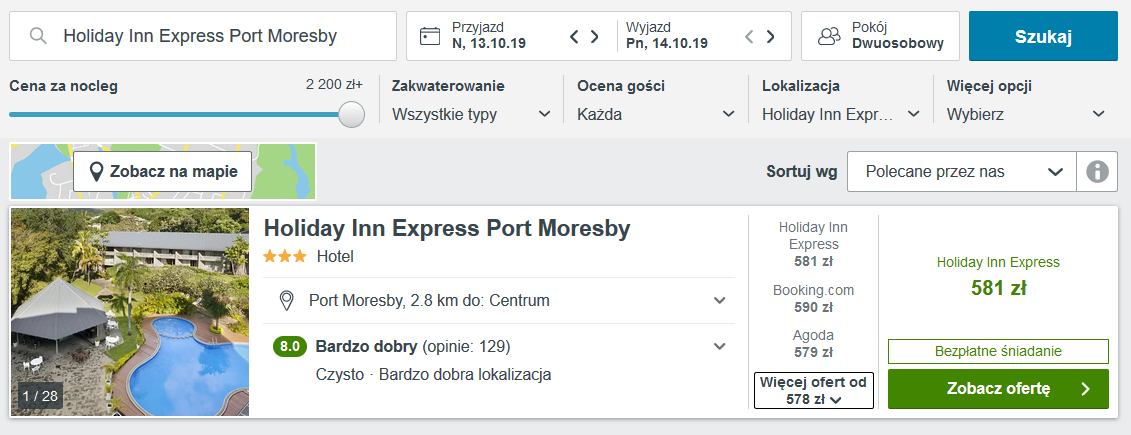Open the hotel pool photo thumbnail

point(130,312)
